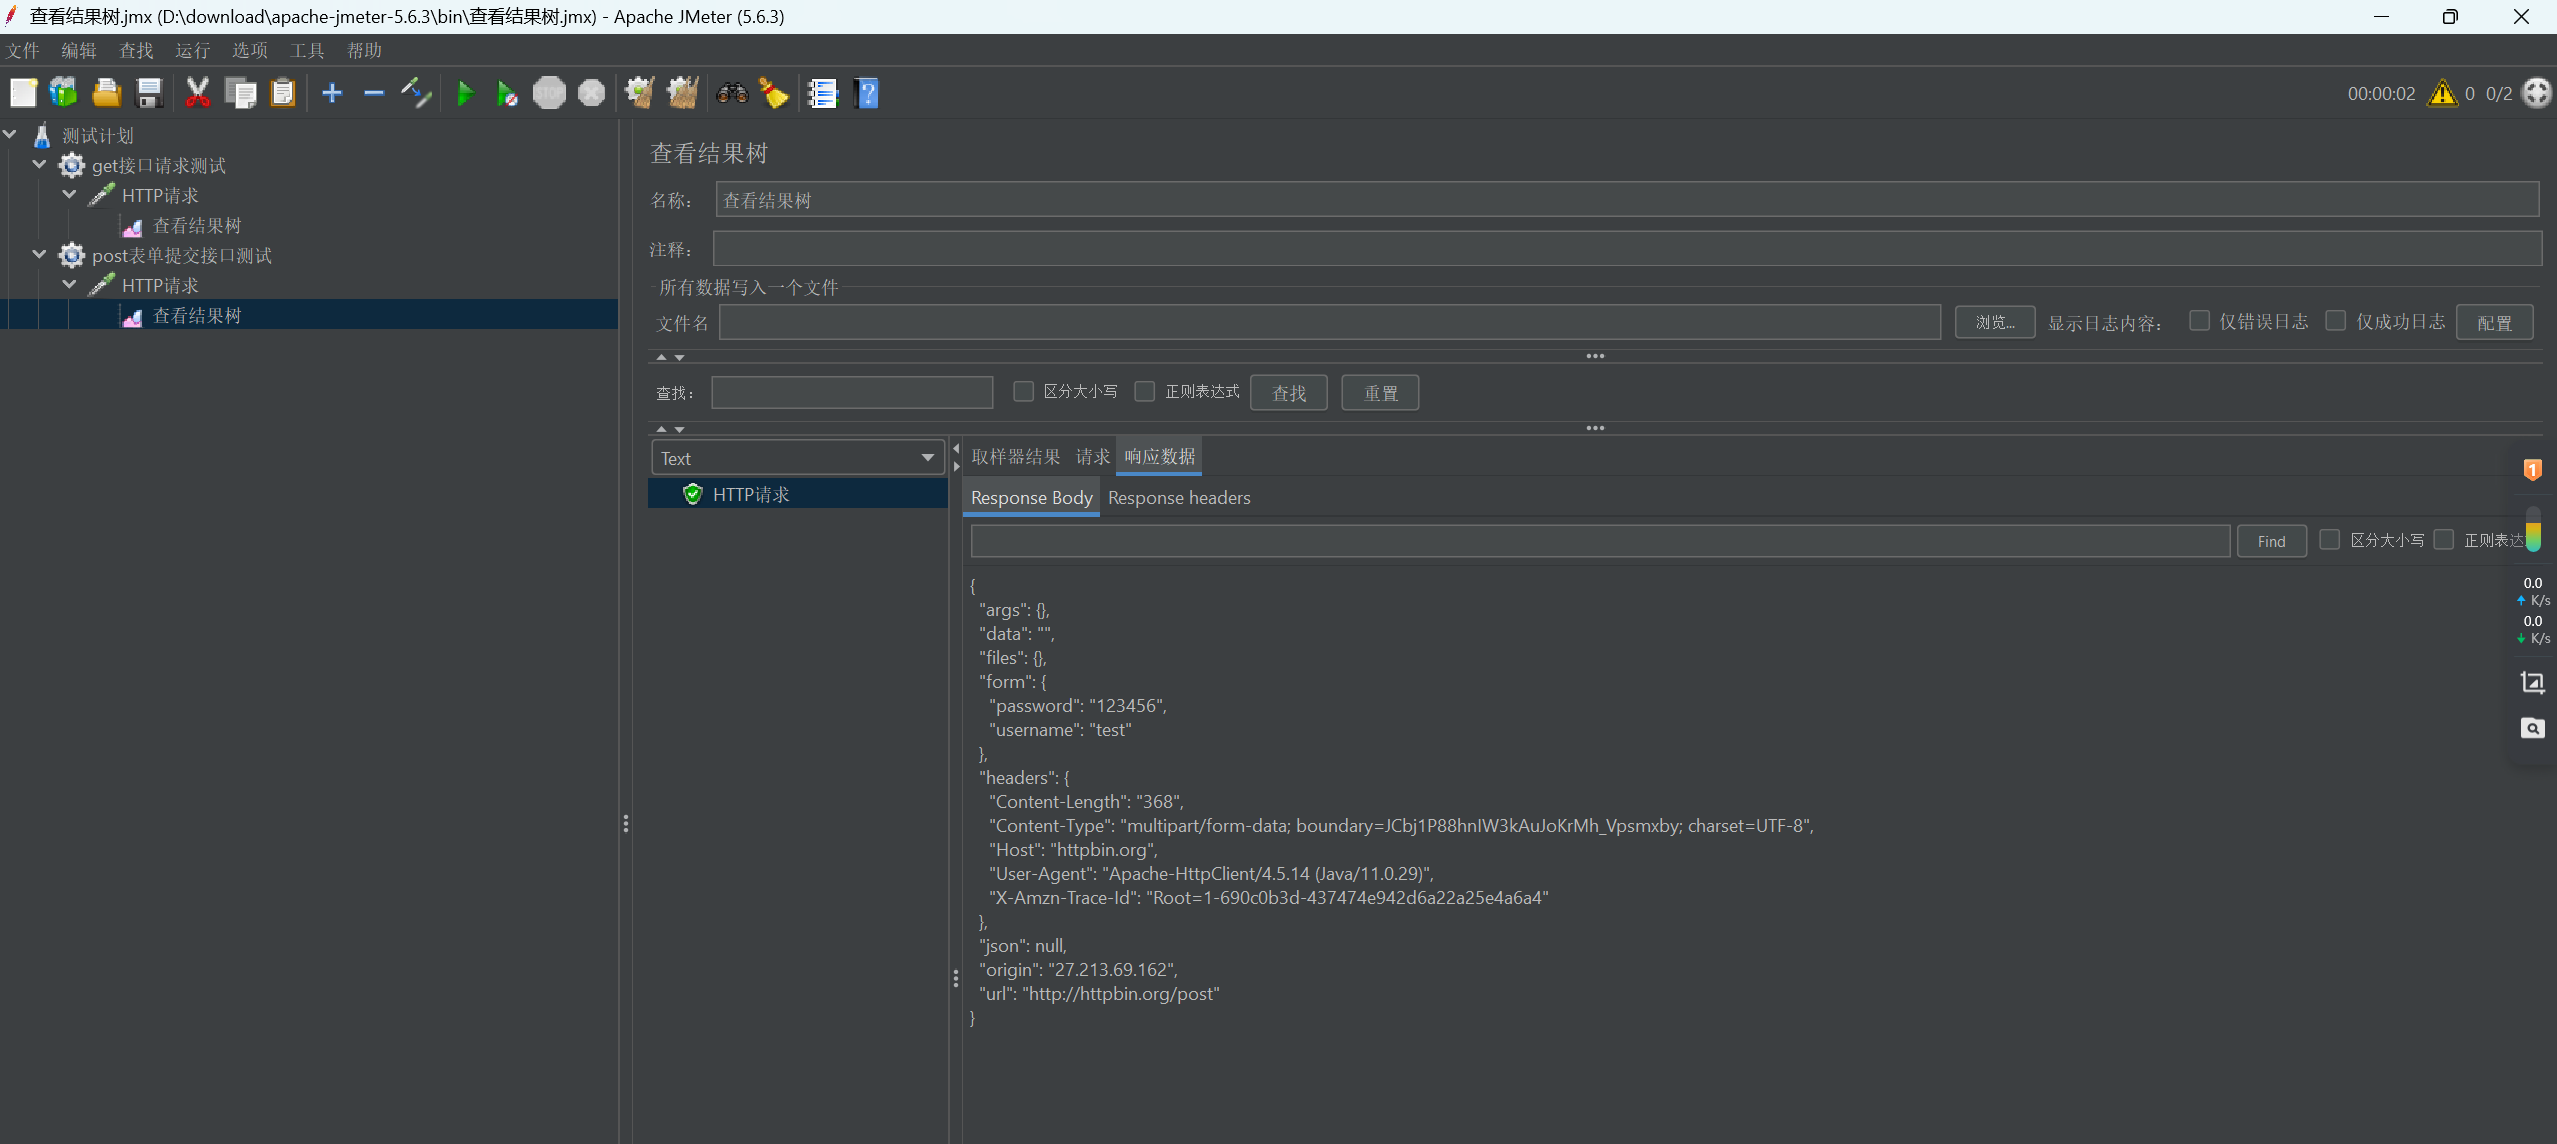Image resolution: width=2557 pixels, height=1144 pixels.
Task: Click the 浏览... browse button
Action: 1994,322
